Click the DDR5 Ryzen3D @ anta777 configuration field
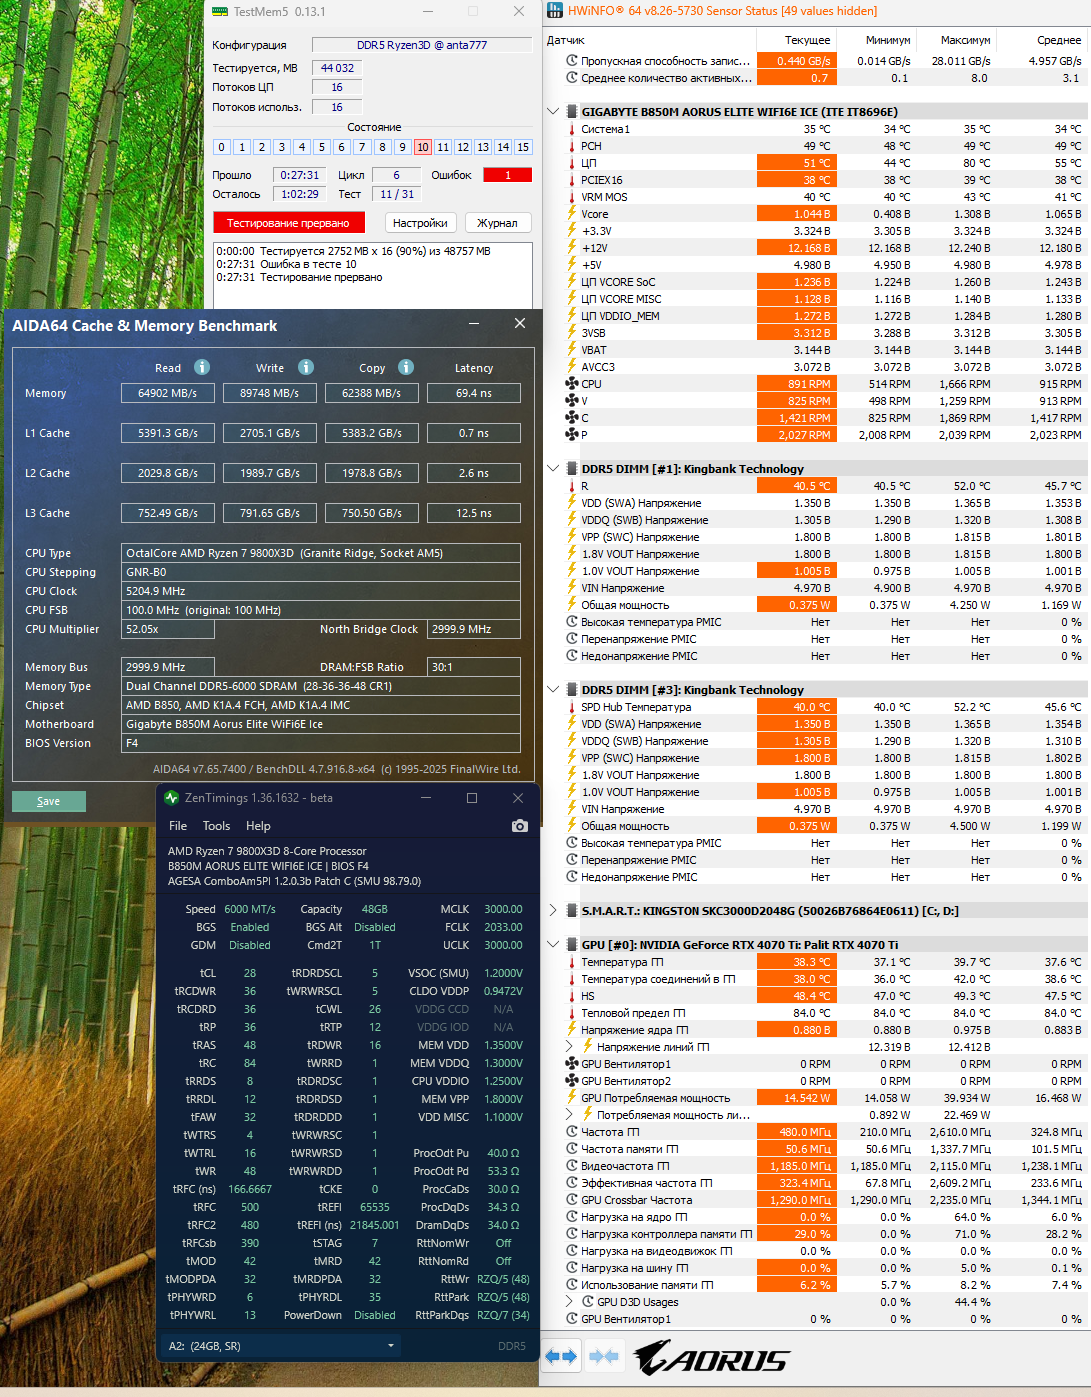1091x1397 pixels. (x=422, y=45)
